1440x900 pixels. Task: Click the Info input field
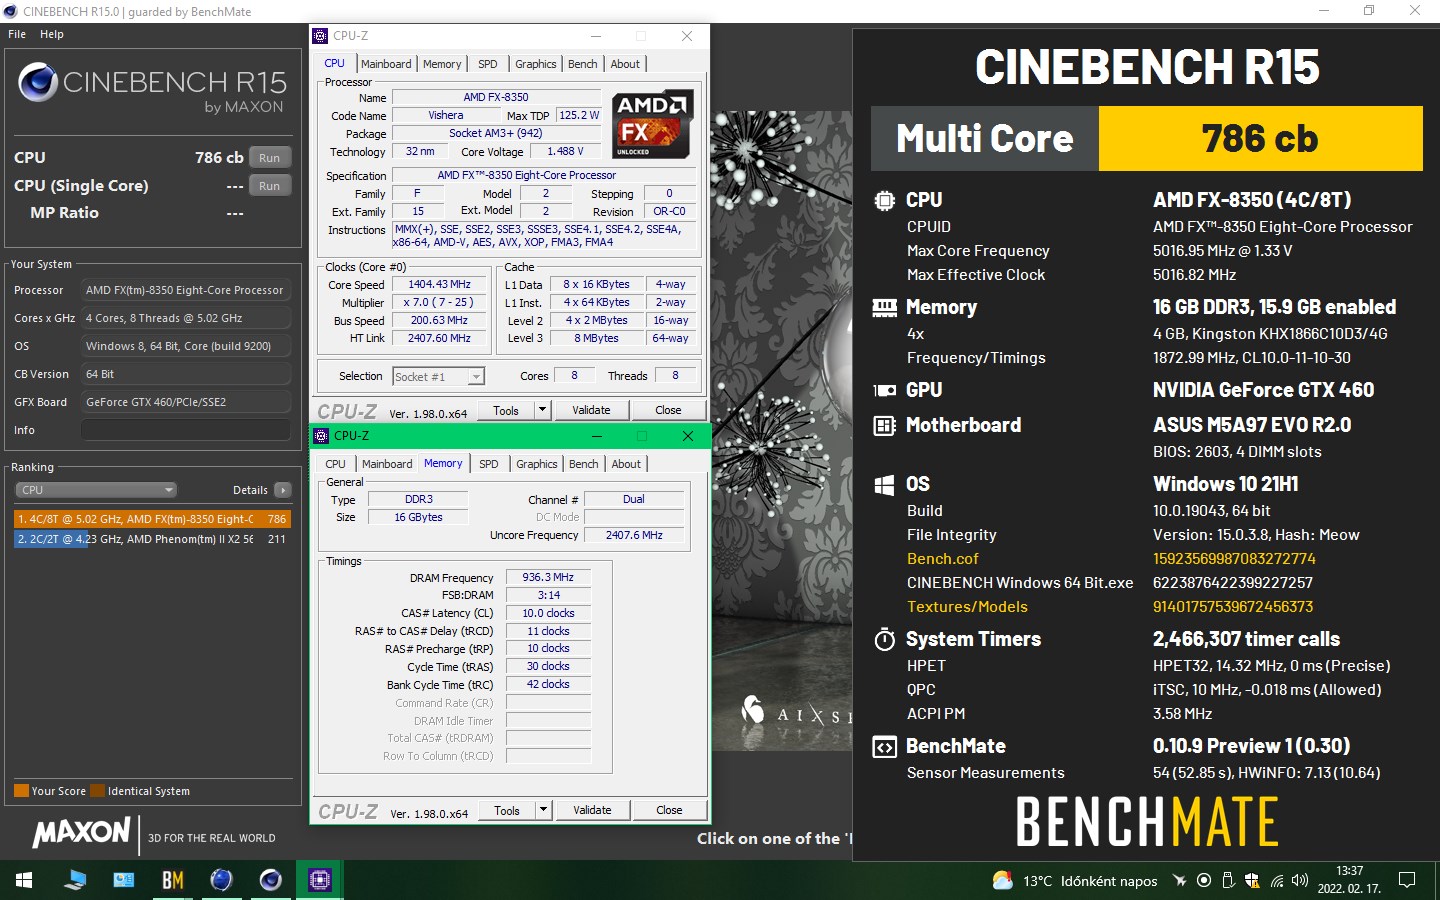tap(186, 430)
